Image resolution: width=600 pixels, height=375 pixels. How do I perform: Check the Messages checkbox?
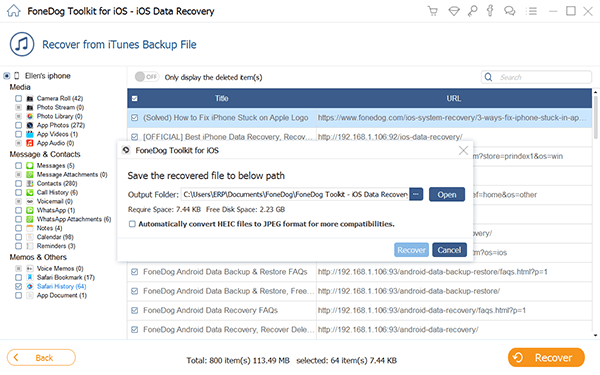18,166
